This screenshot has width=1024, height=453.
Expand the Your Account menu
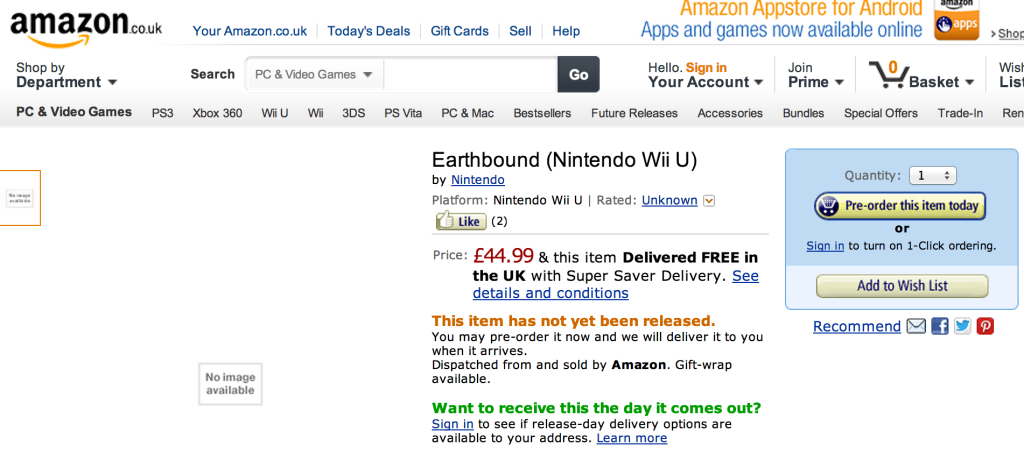705,74
